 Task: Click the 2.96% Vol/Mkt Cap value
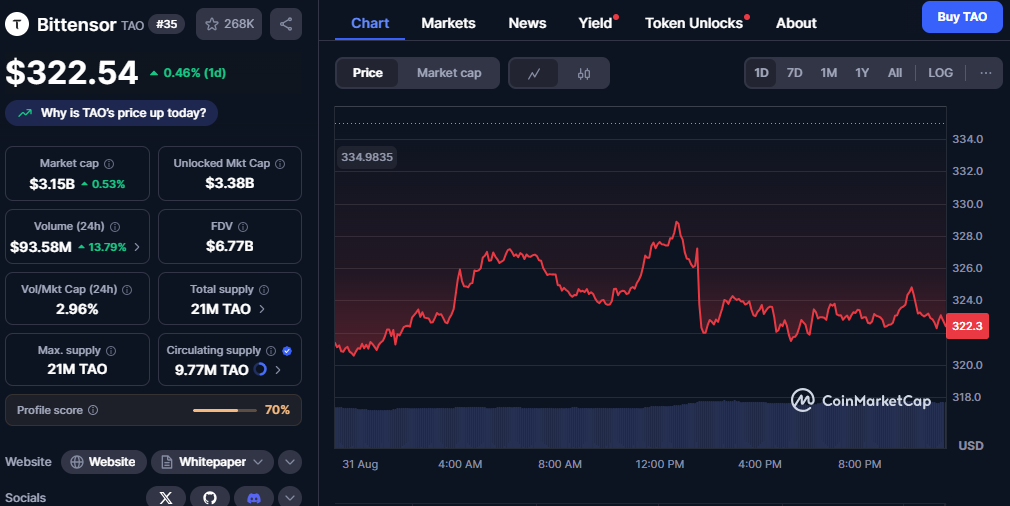pos(77,309)
